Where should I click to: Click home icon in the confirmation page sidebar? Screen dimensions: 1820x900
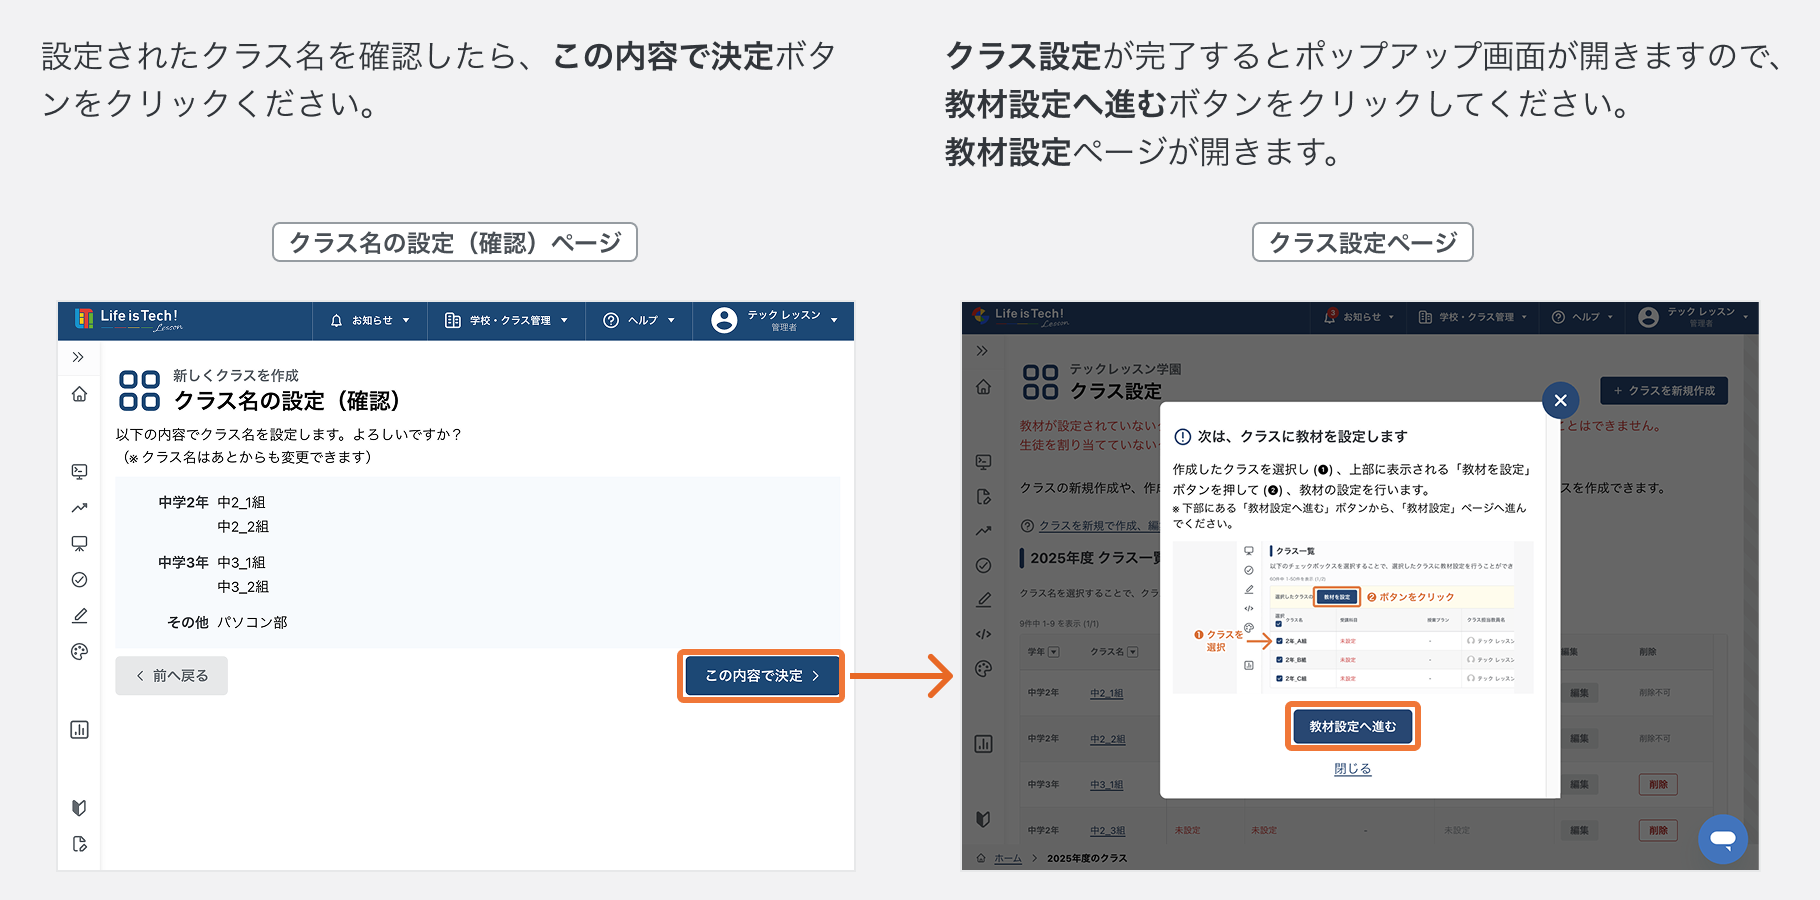click(x=79, y=394)
